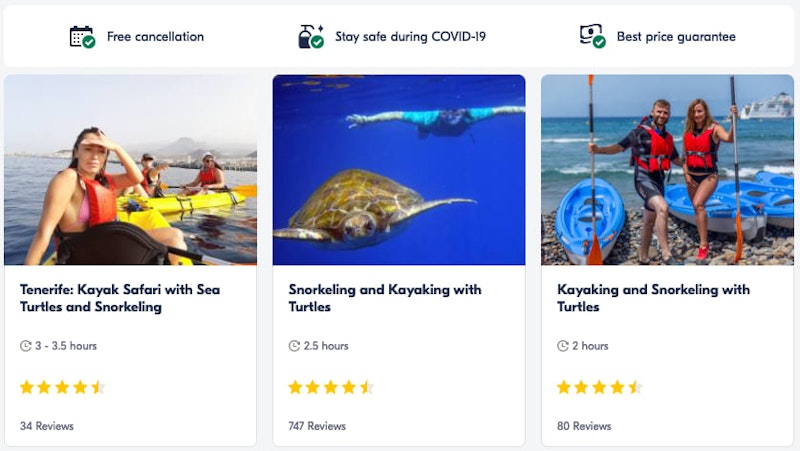Click the COVID-19 sanitizer safety icon

(310, 37)
